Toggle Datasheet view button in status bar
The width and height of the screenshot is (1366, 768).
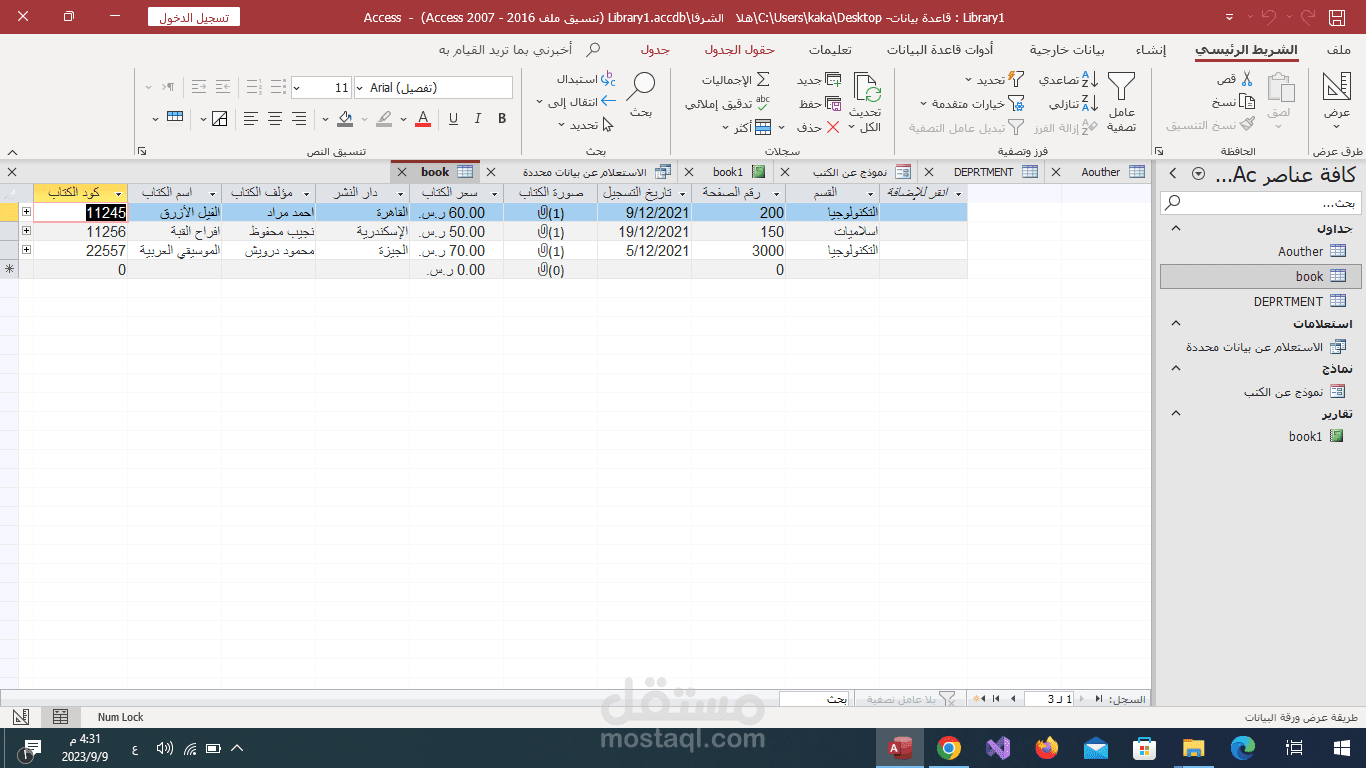click(x=60, y=716)
